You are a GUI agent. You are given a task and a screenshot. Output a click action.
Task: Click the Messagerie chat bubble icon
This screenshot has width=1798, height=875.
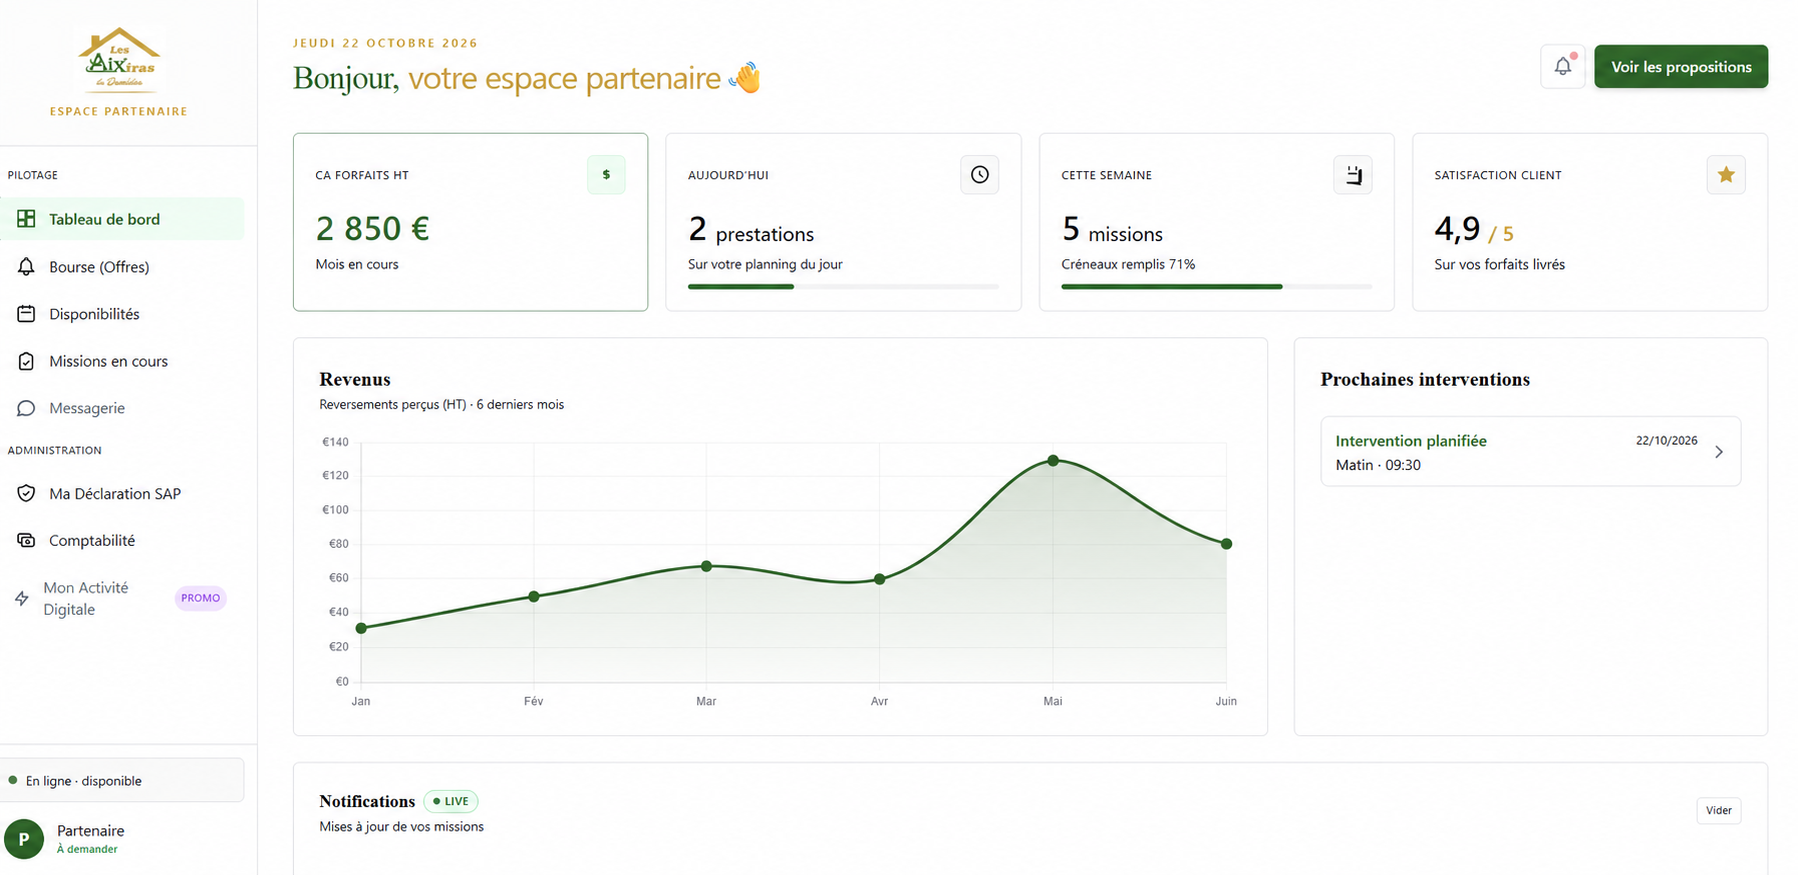[x=26, y=408]
